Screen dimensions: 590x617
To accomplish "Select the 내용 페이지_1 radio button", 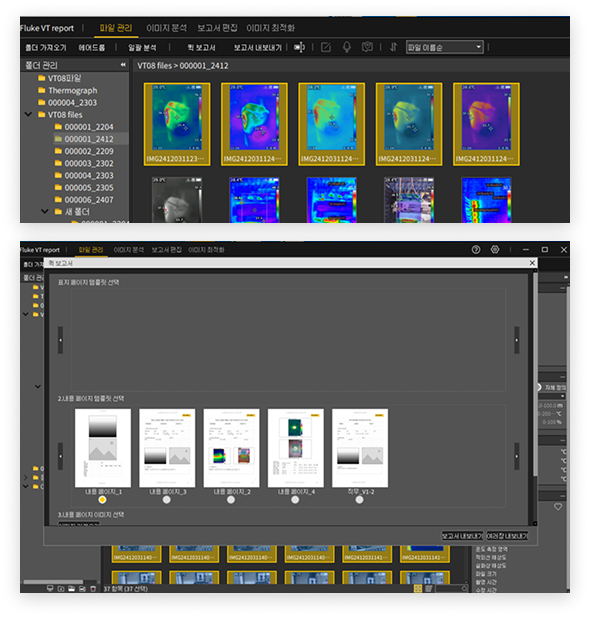I will (x=102, y=500).
